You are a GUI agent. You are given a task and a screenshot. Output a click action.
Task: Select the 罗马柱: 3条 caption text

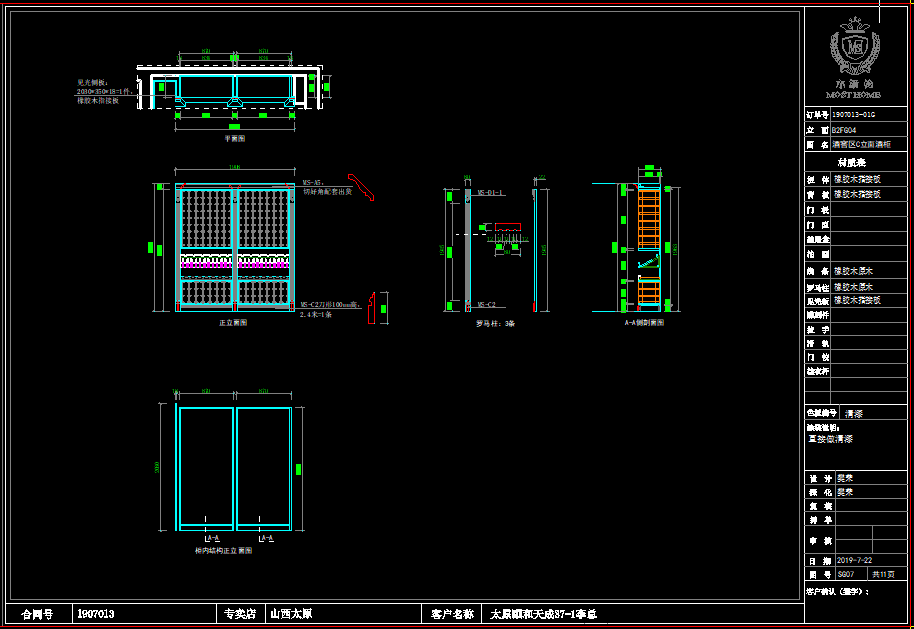494,323
